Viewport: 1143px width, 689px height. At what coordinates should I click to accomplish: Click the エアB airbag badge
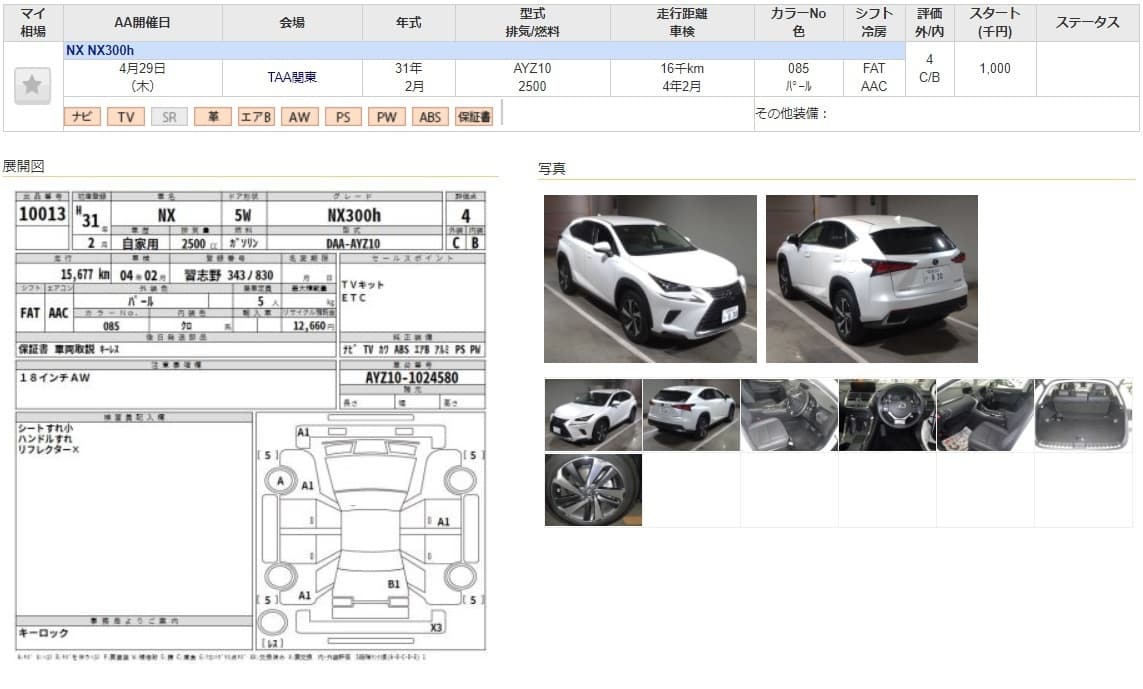tap(256, 117)
